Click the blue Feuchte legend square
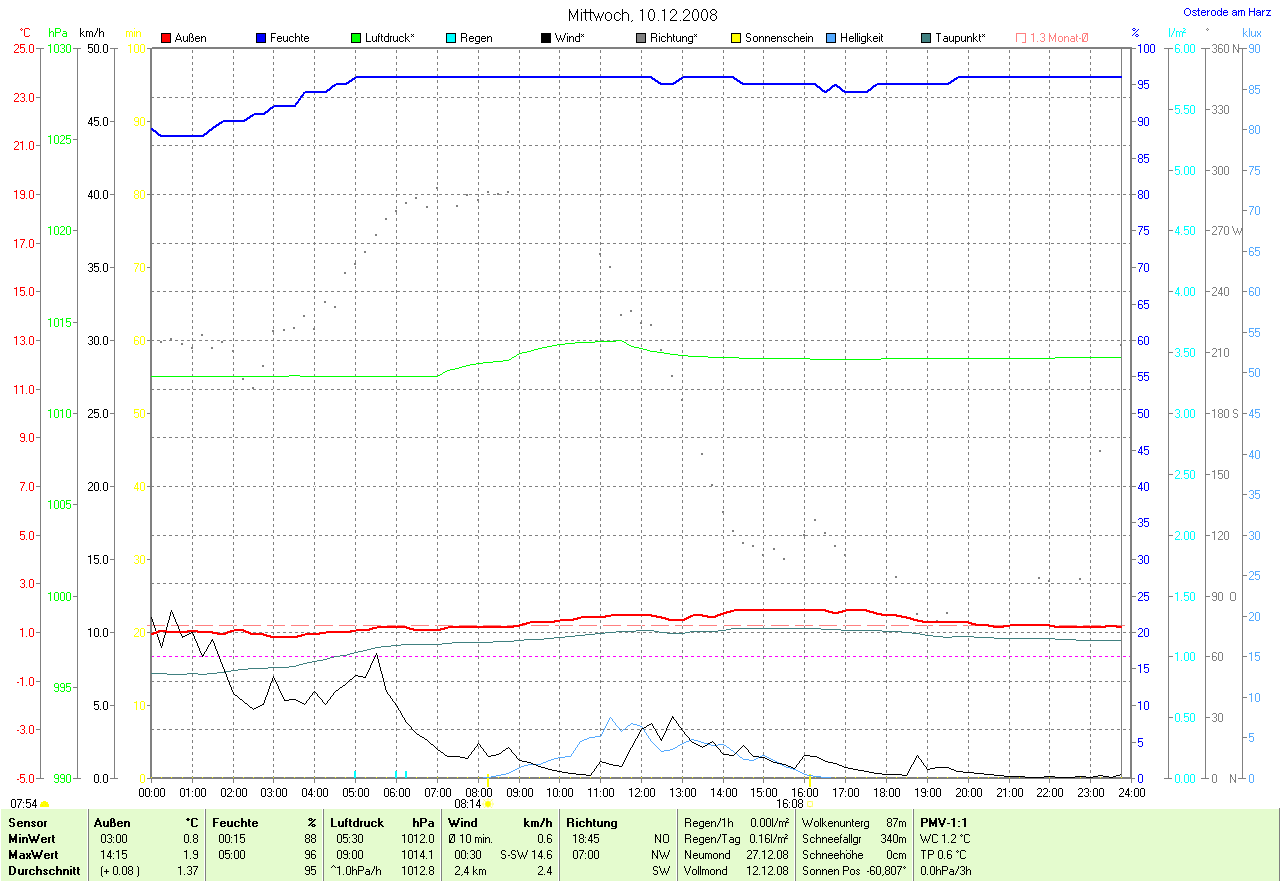 coord(261,38)
